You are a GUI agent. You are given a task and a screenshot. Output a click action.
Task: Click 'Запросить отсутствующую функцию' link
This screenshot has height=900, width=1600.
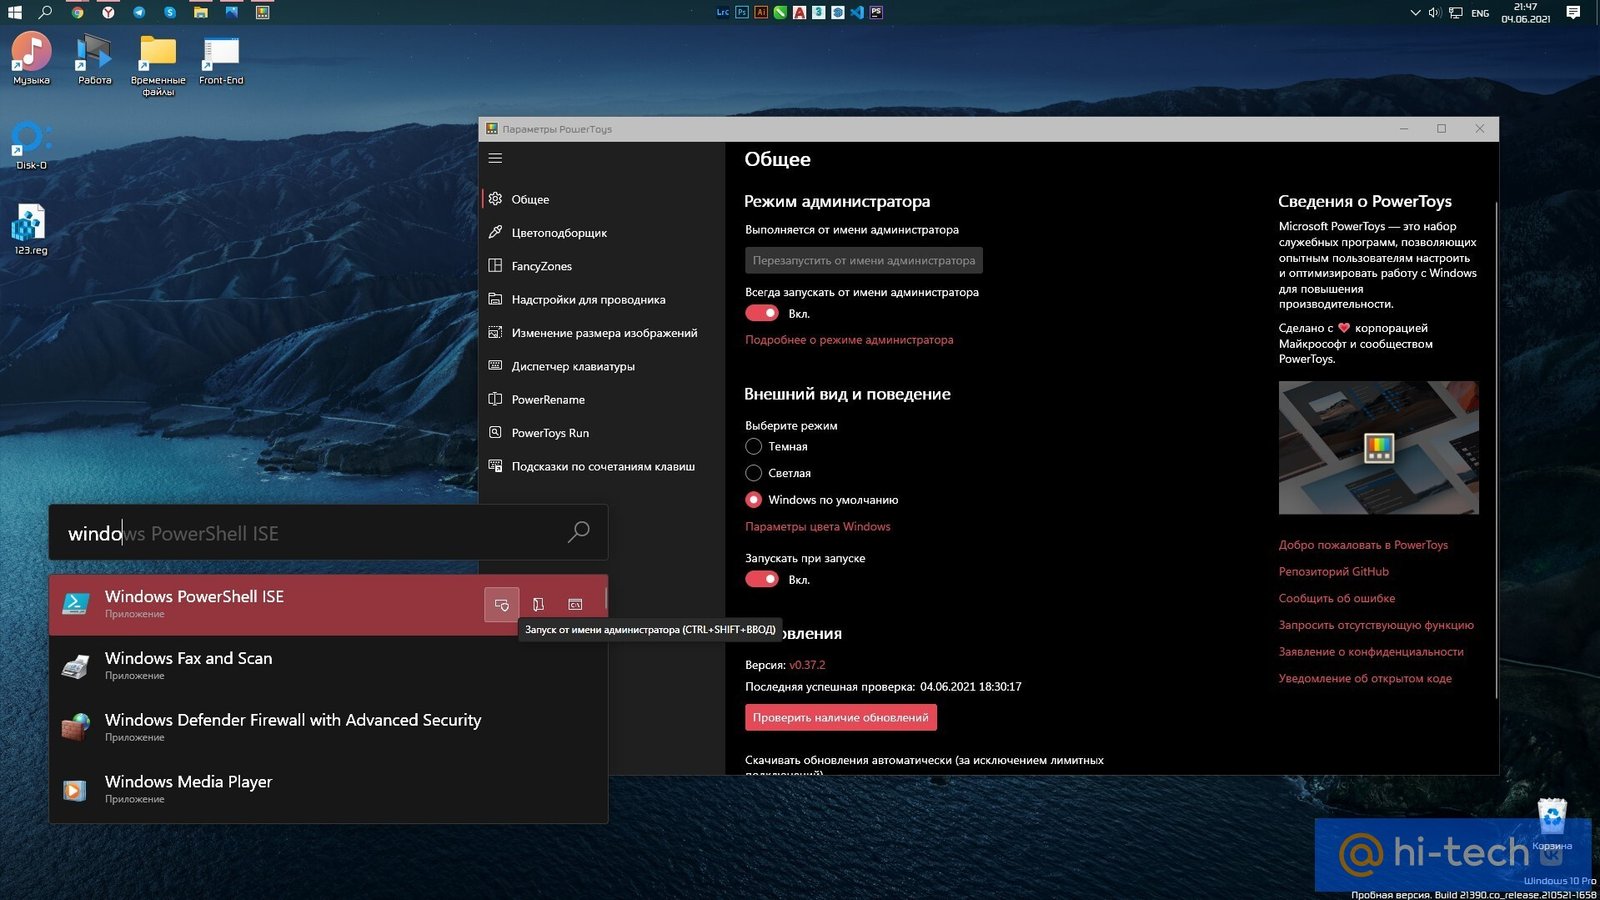tap(1376, 625)
